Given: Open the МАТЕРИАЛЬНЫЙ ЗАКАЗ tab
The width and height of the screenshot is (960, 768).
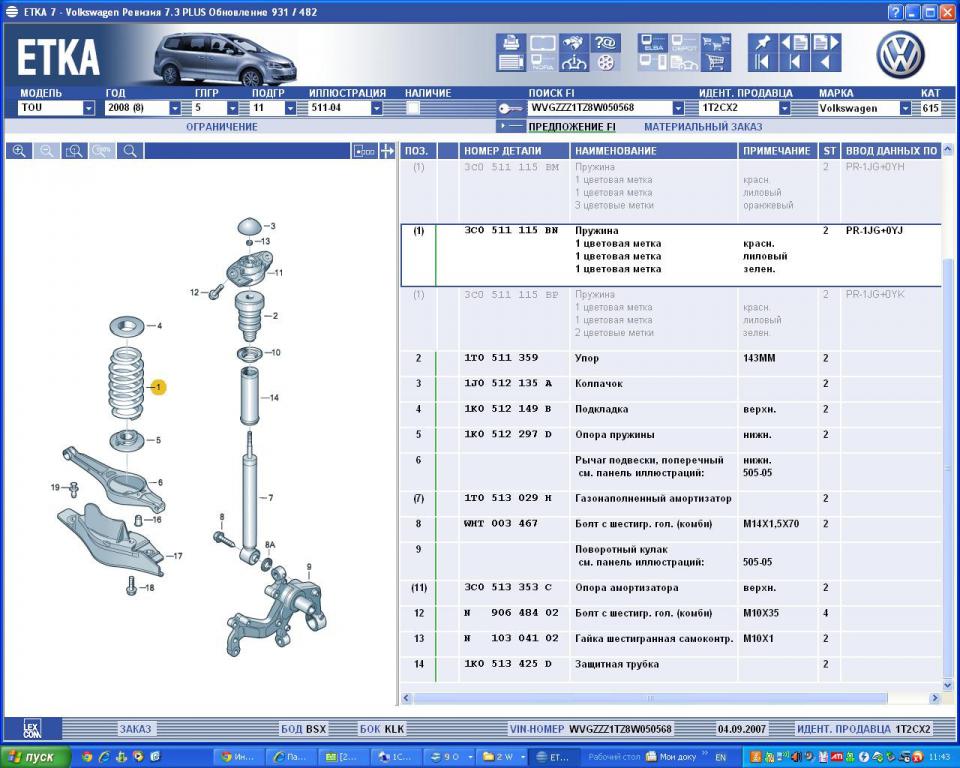Looking at the screenshot, I should pos(703,127).
